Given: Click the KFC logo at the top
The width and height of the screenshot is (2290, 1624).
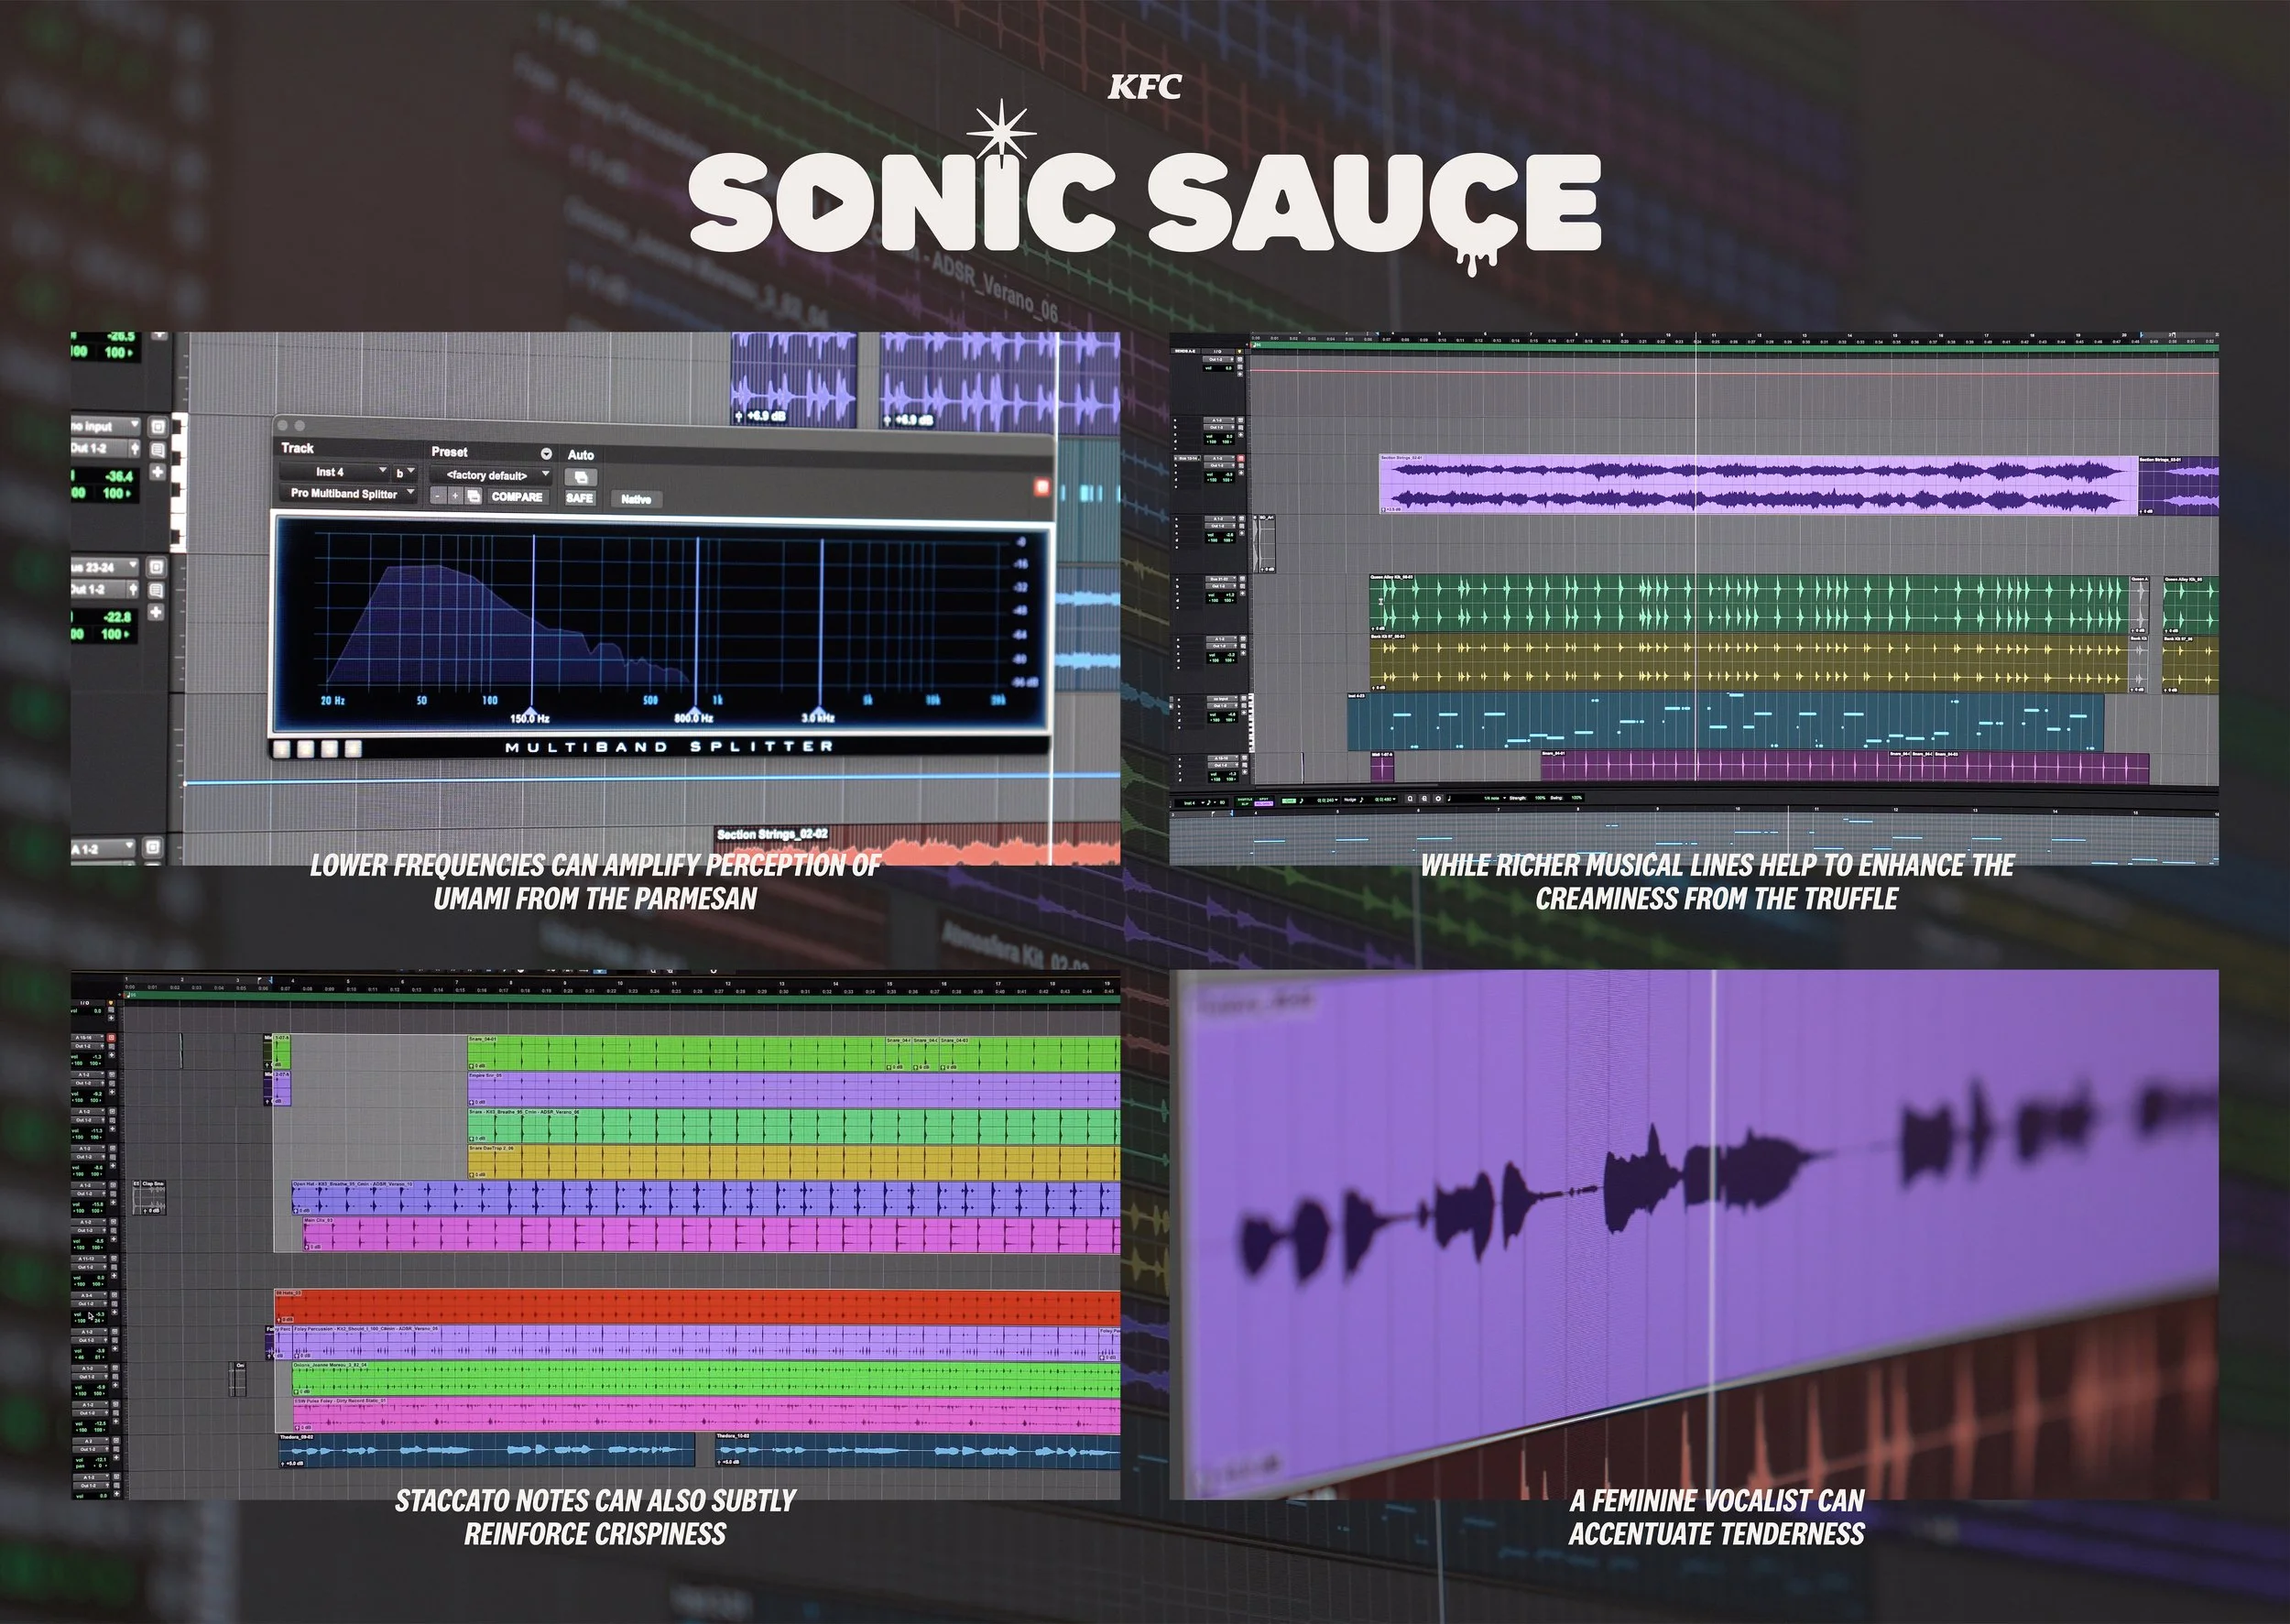Looking at the screenshot, I should pos(1144,87).
